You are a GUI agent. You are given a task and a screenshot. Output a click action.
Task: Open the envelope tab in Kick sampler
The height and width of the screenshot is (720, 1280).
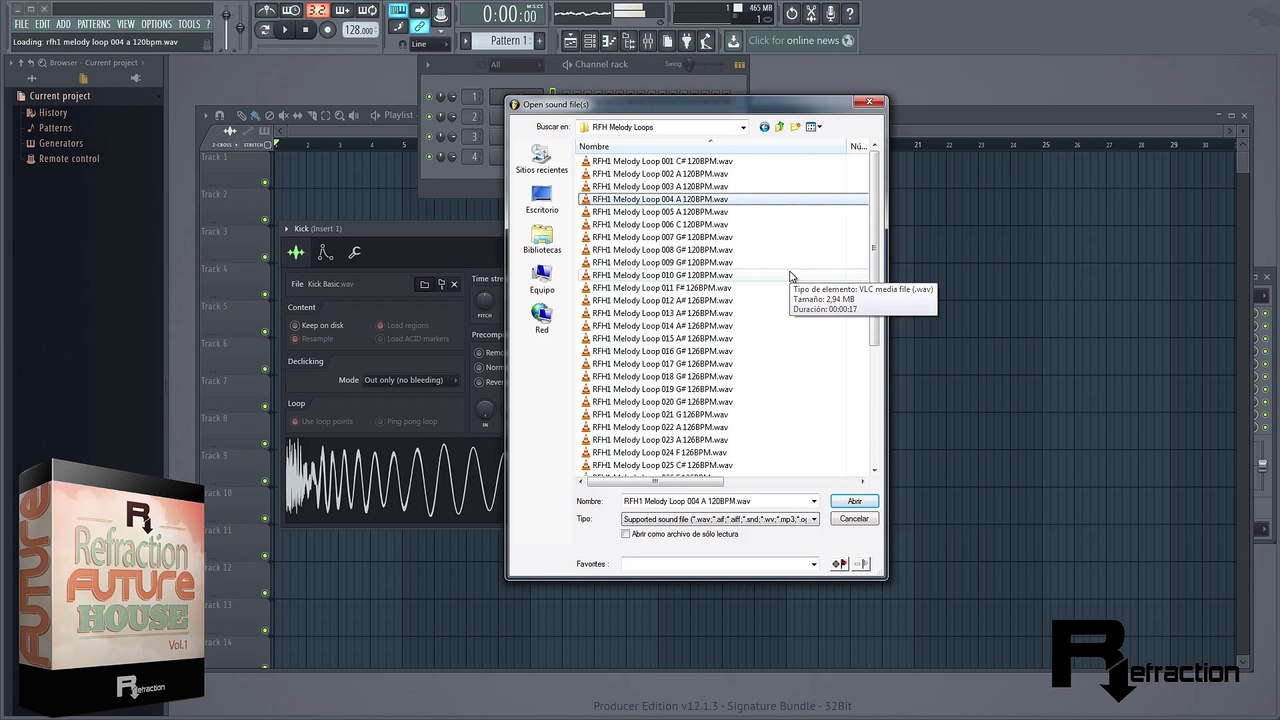click(x=325, y=253)
